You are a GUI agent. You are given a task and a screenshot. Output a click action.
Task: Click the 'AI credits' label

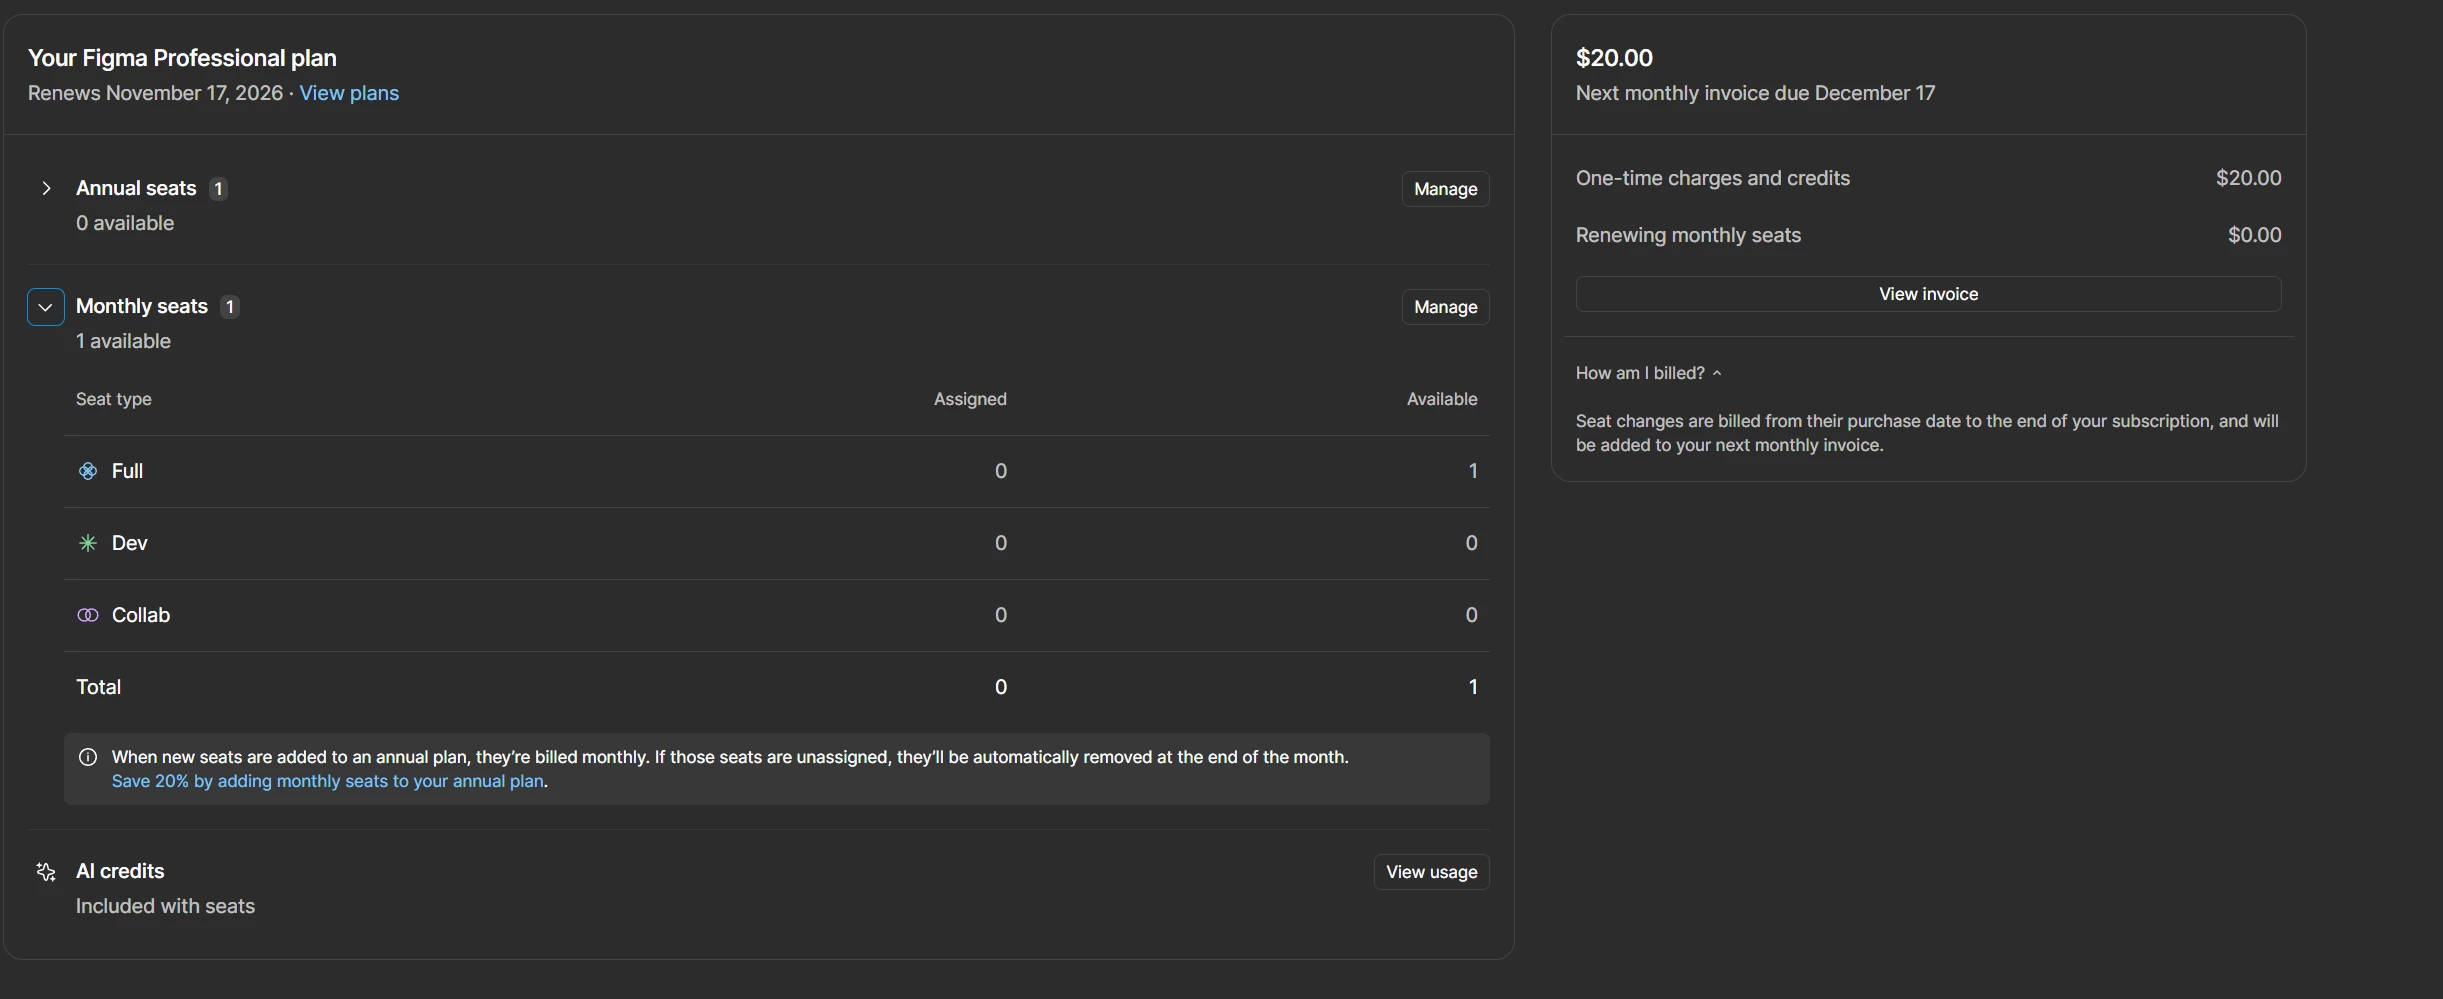[120, 871]
